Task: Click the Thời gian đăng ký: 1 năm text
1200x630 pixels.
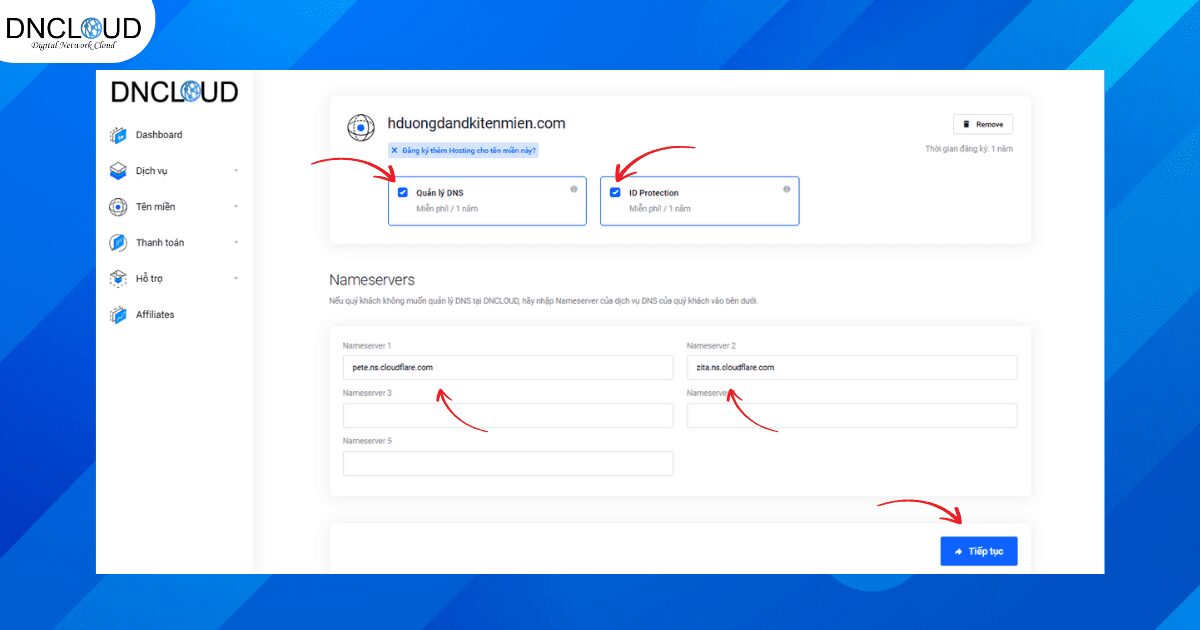Action: (x=969, y=149)
